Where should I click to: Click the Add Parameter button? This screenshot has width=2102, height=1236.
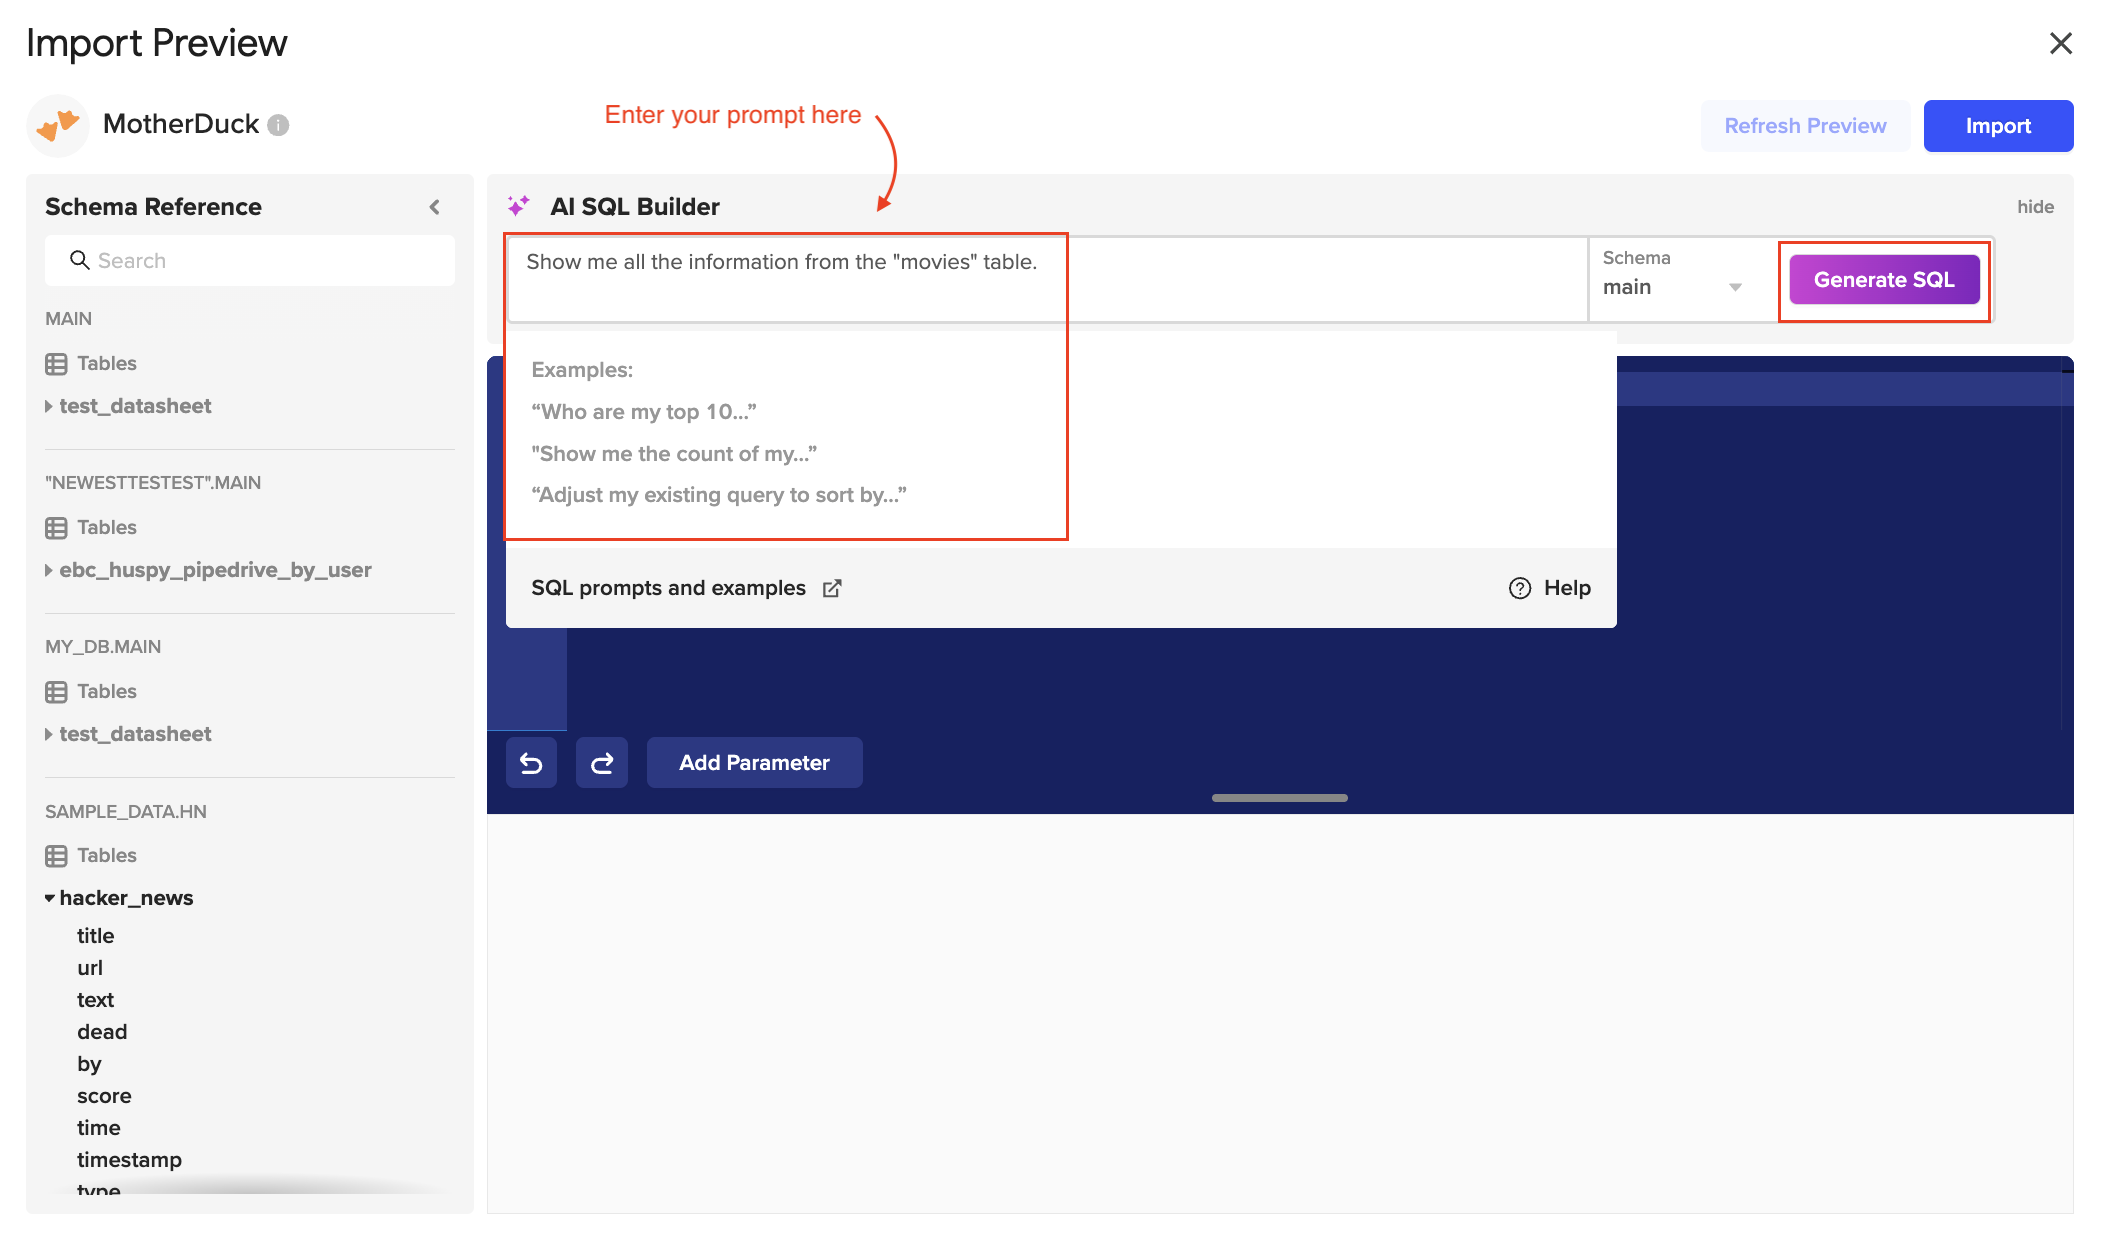pyautogui.click(x=755, y=763)
